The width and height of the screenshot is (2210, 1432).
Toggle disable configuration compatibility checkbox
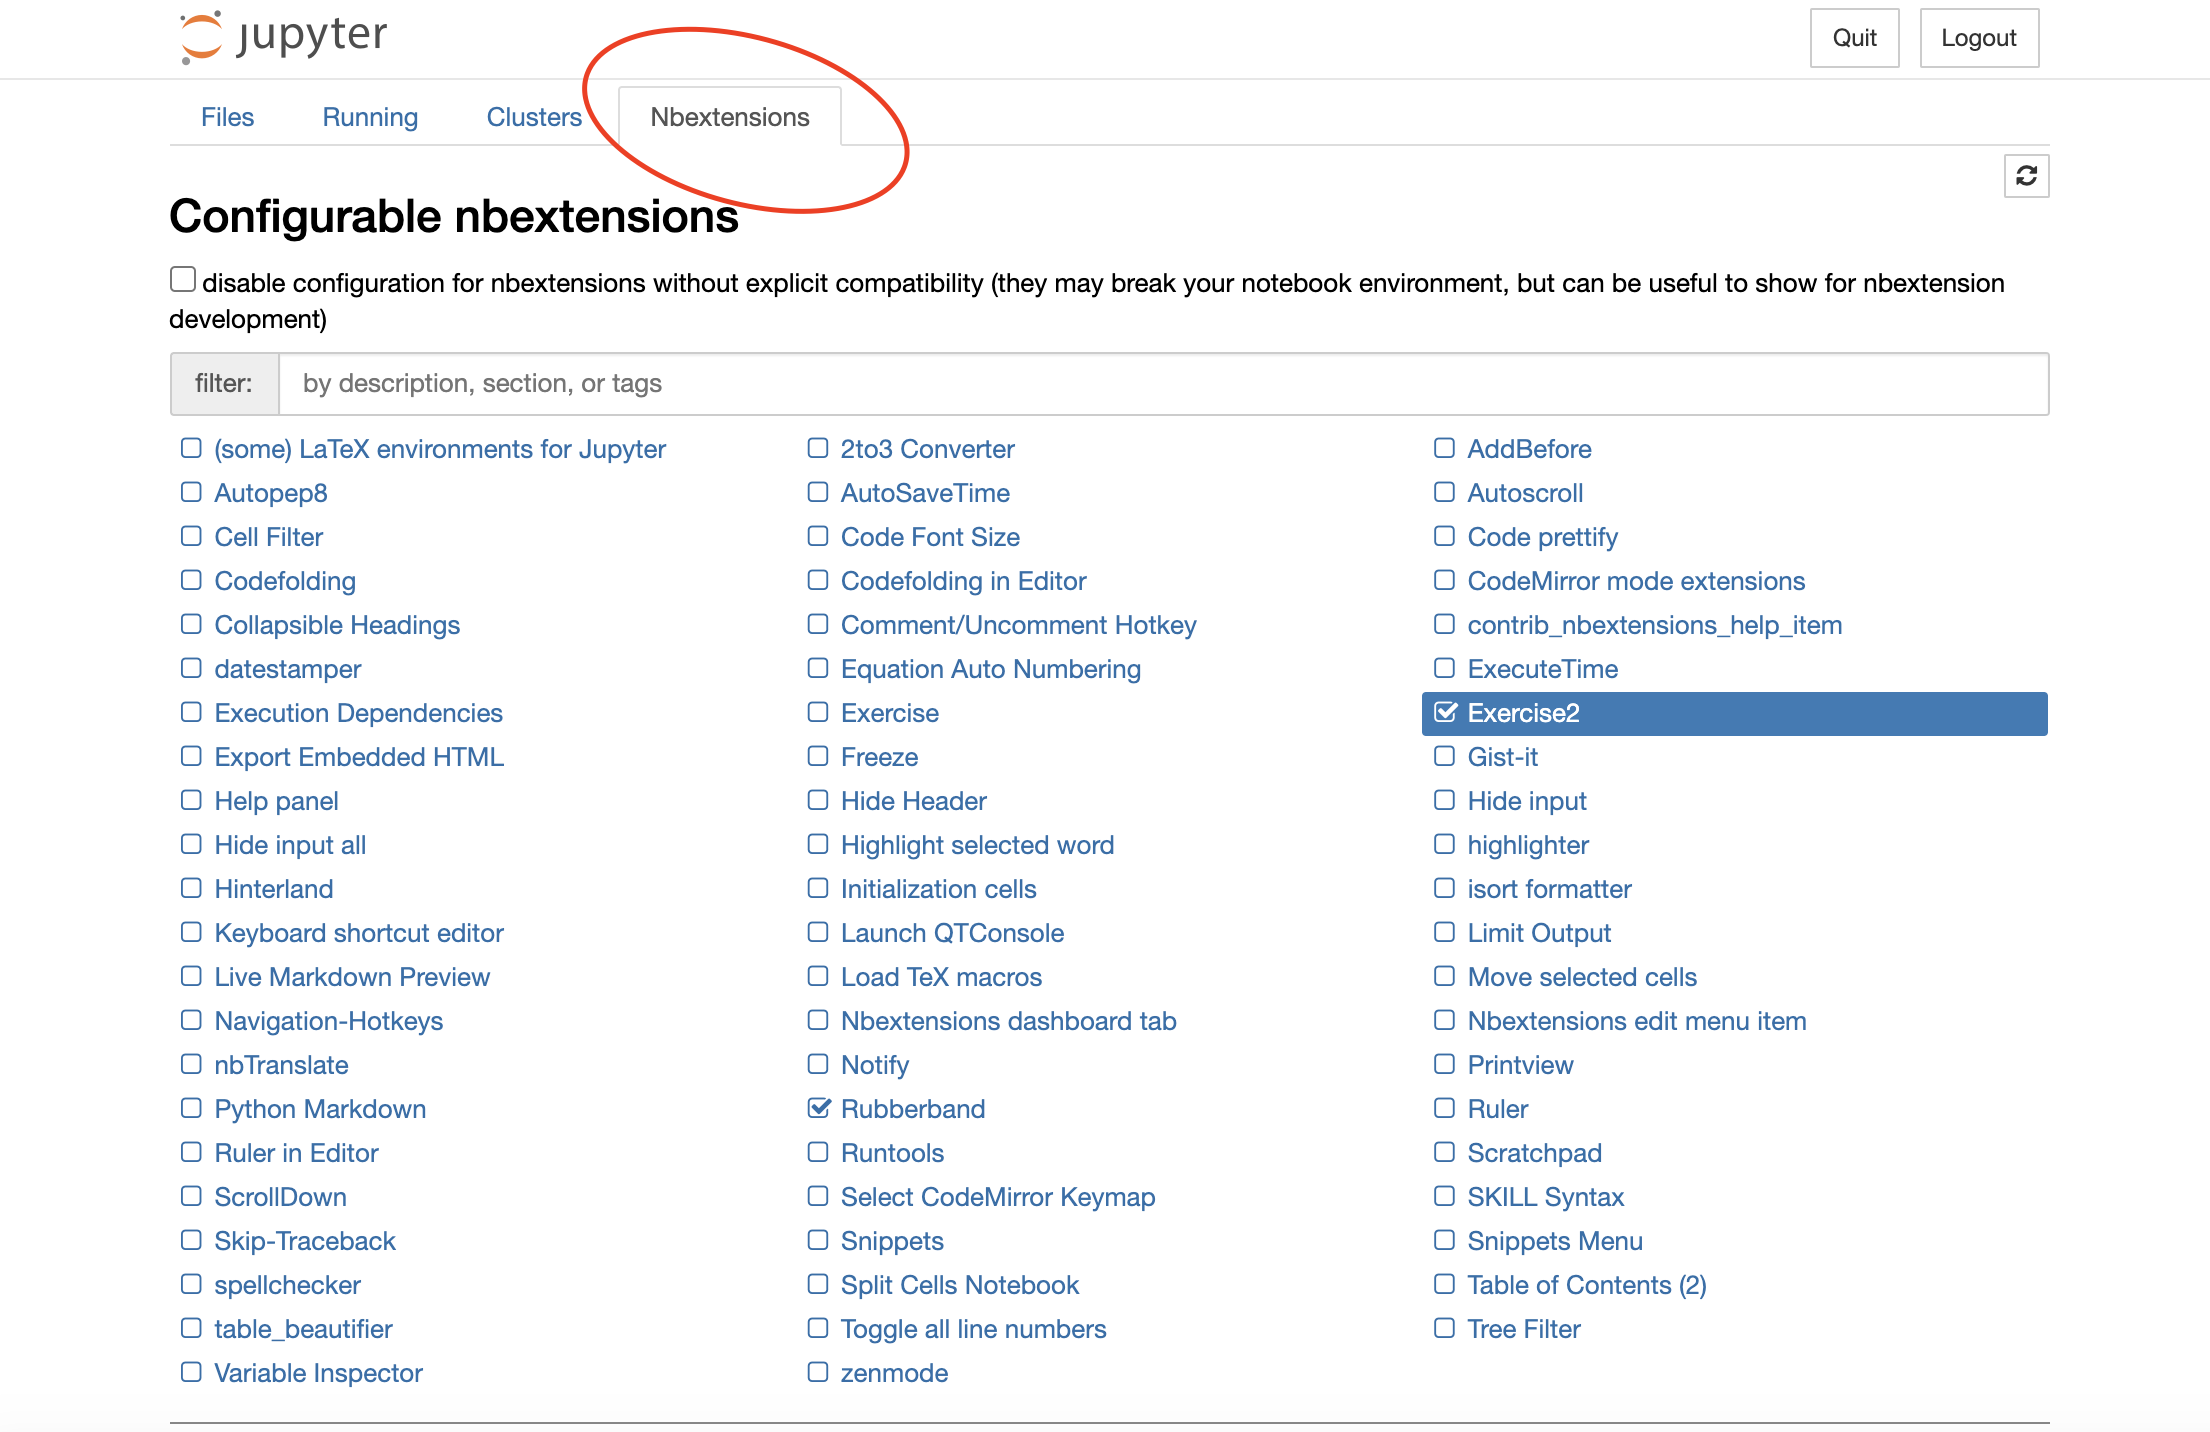point(183,279)
